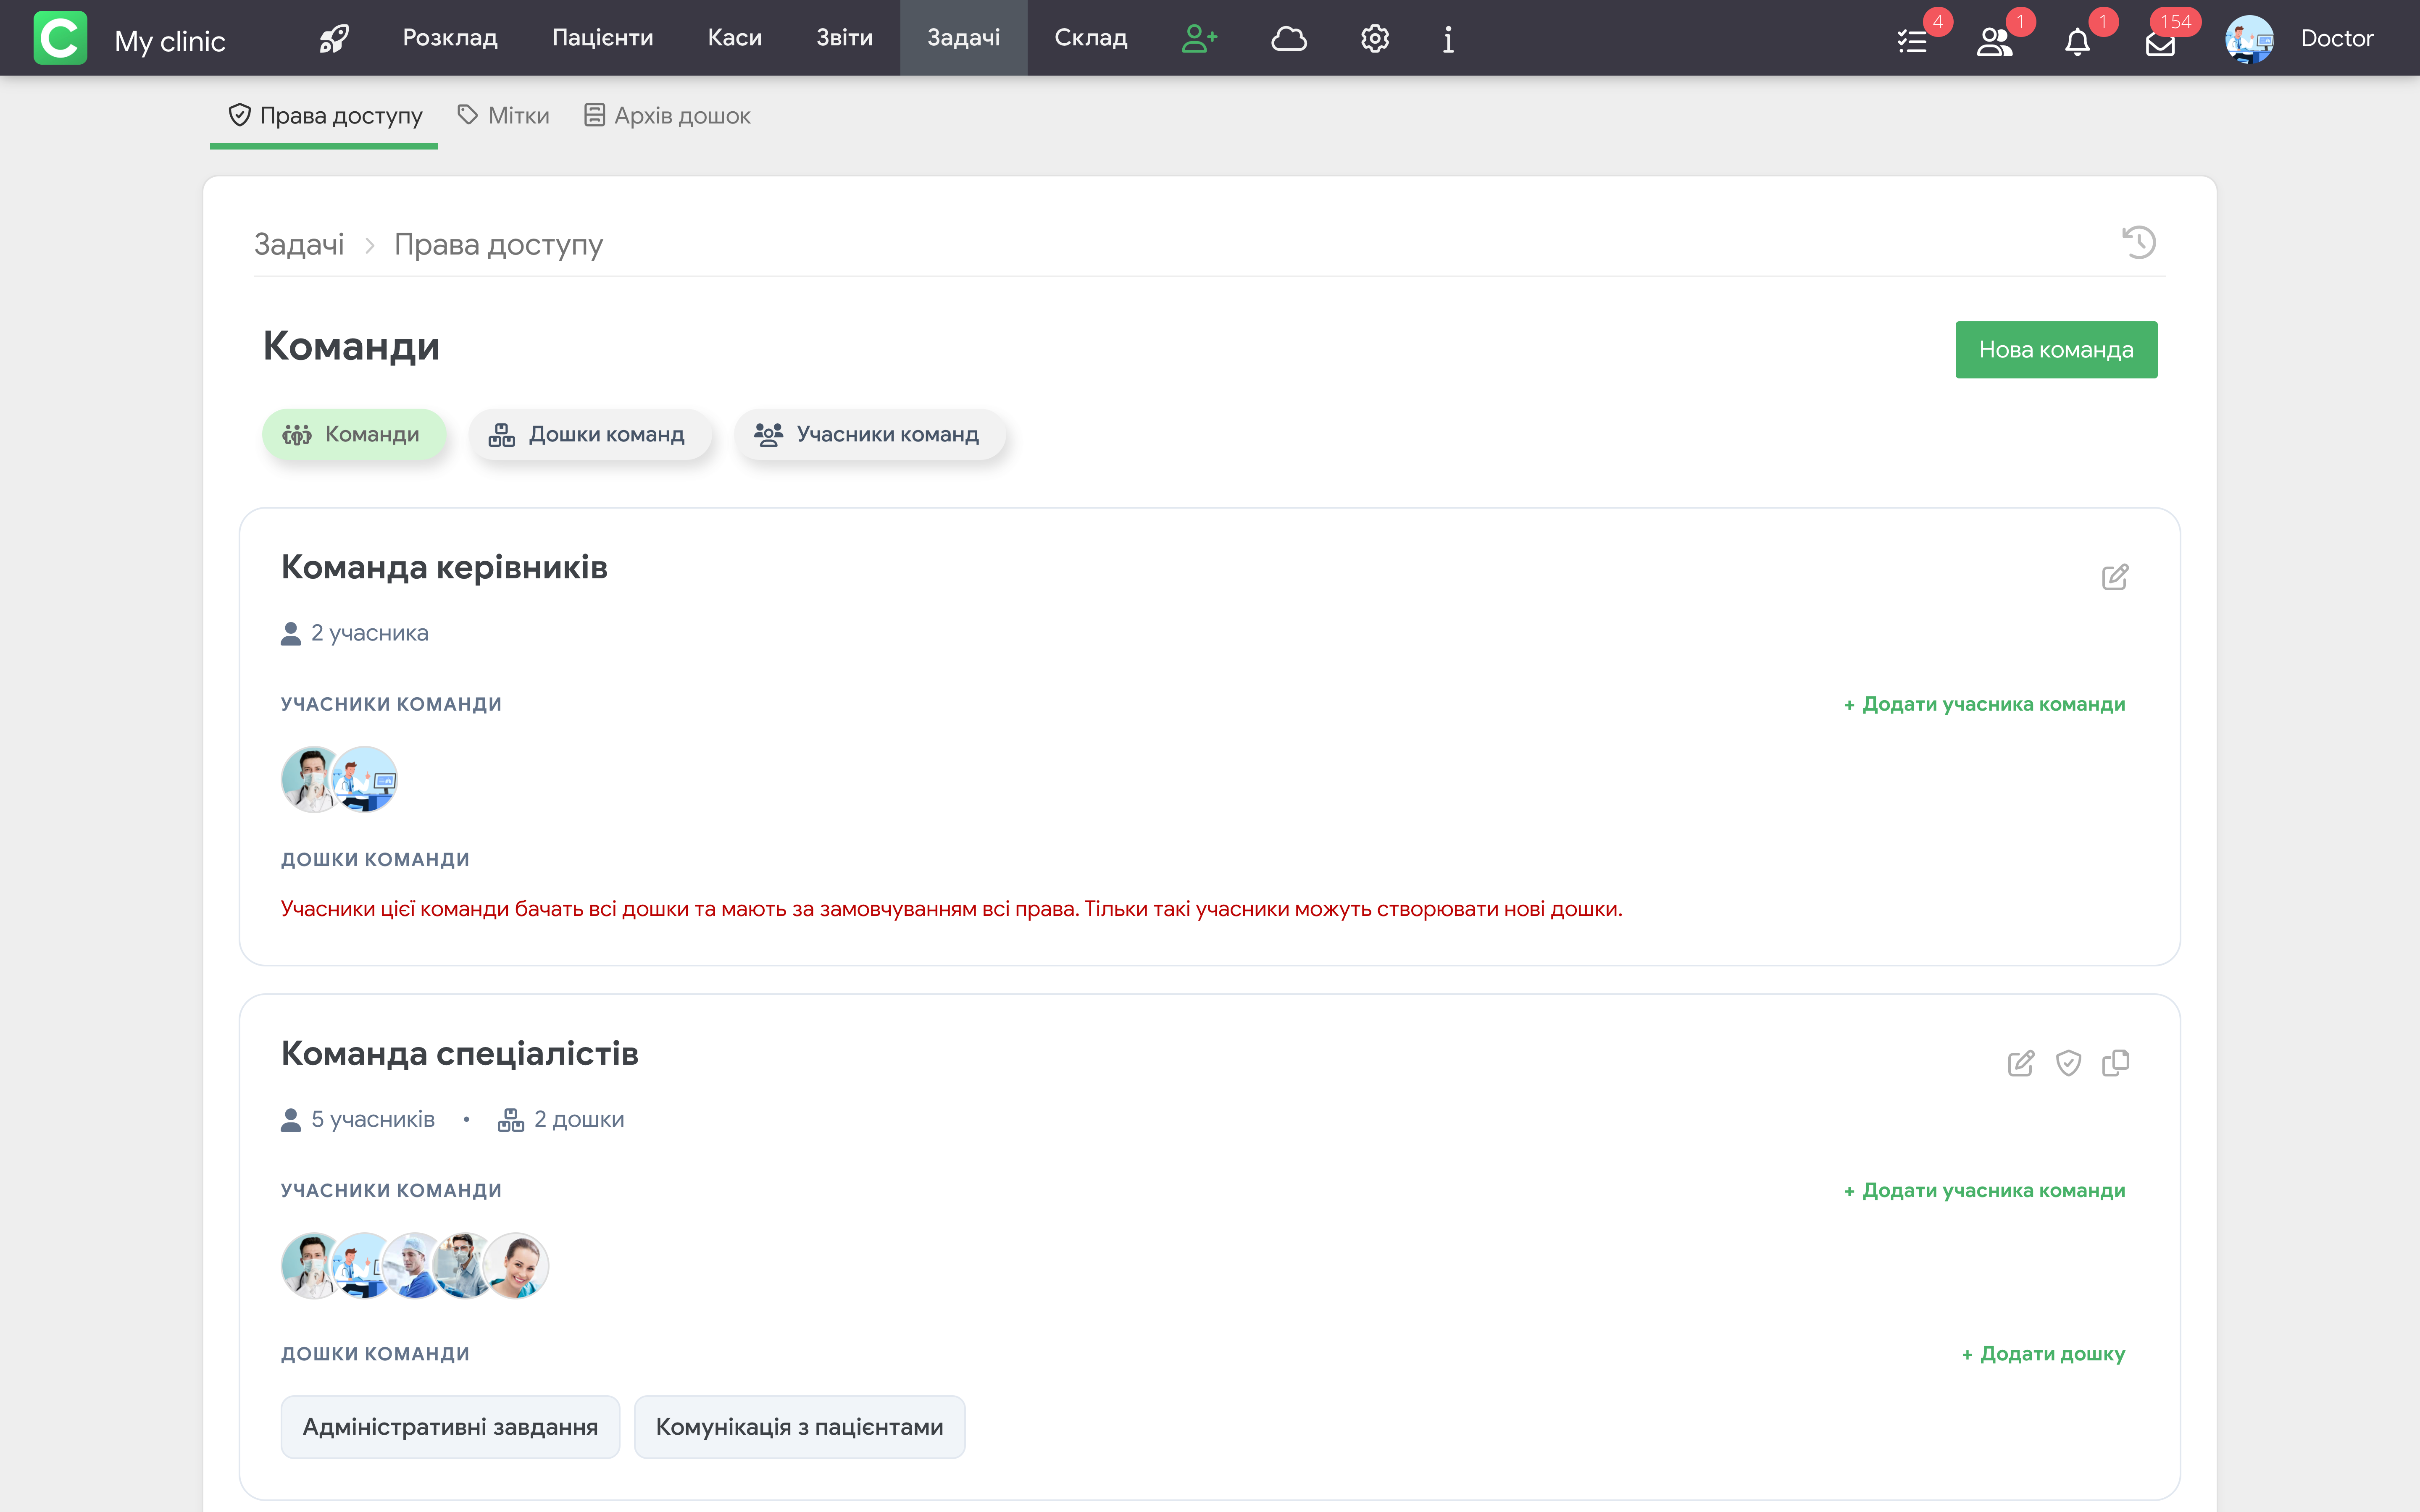Copy Команда спеціалістів with duplicate icon

pos(2115,1063)
